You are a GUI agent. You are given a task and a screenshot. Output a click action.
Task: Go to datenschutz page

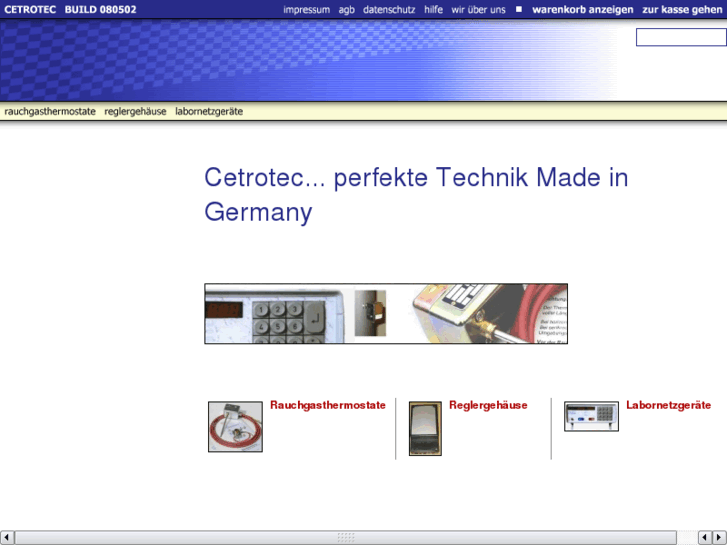point(389,10)
